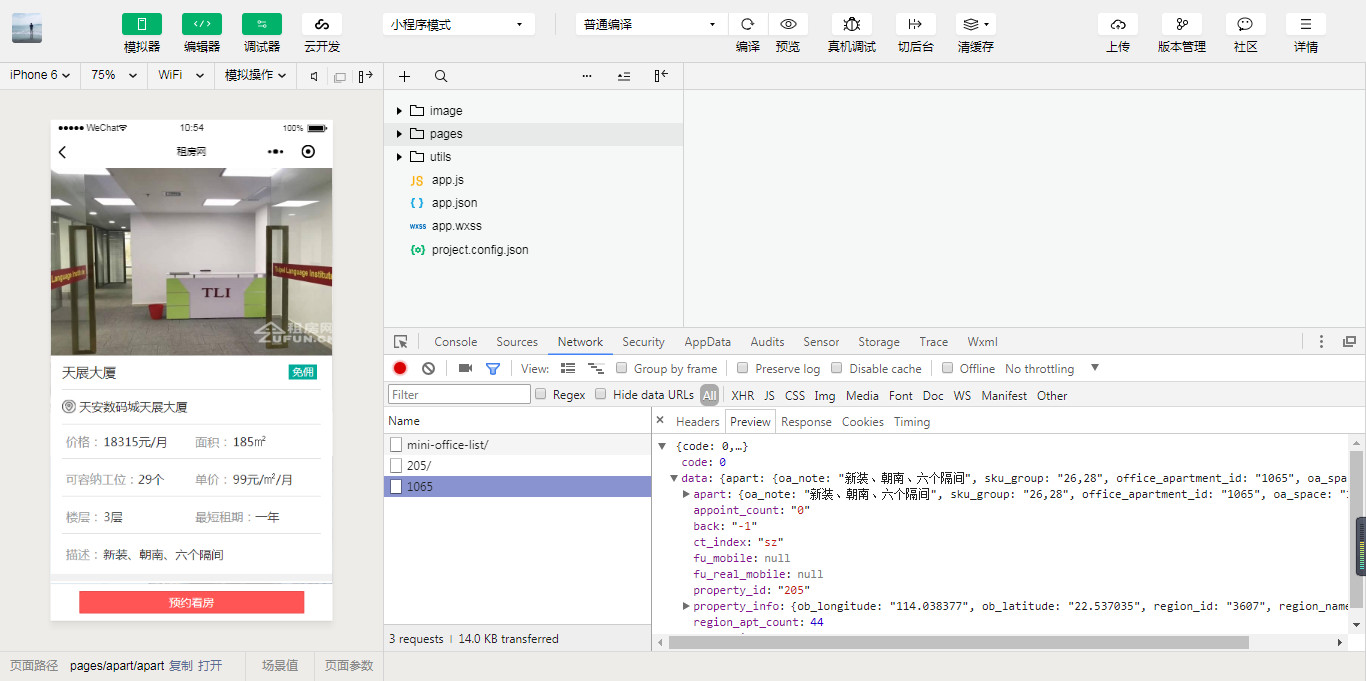The image size is (1366, 681).
Task: Switch to the Response tab
Action: pyautogui.click(x=806, y=422)
